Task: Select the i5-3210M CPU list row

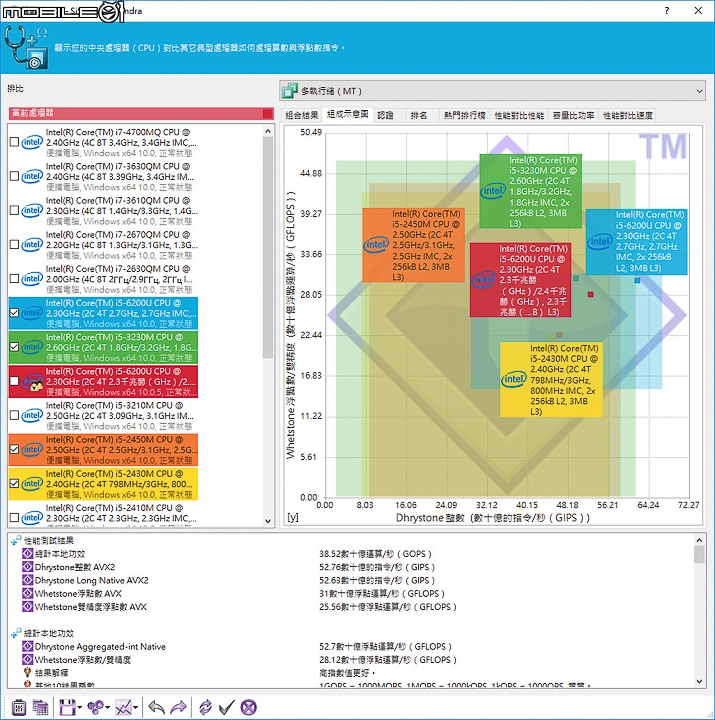Action: (103, 416)
